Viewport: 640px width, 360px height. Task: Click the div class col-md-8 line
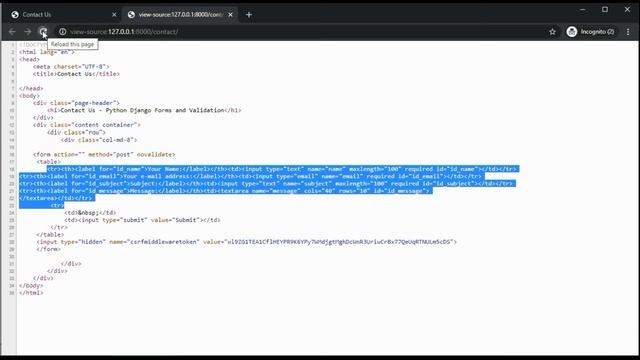[x=99, y=140]
